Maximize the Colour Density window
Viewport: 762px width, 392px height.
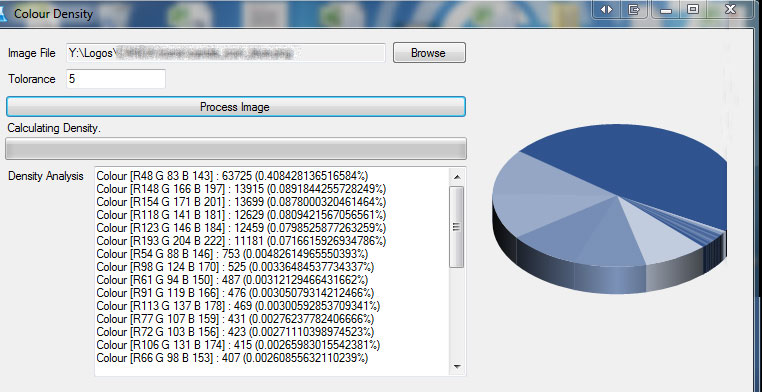point(693,10)
